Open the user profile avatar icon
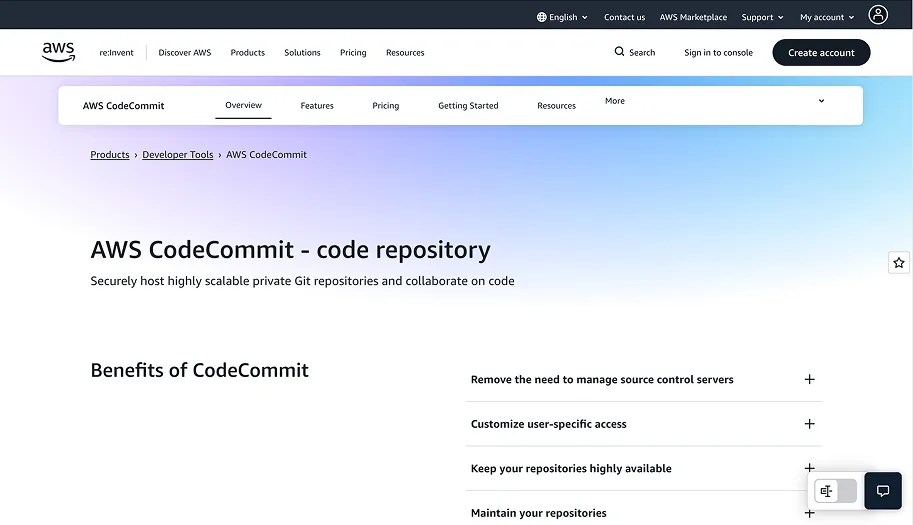The image size is (913, 525). 877,15
